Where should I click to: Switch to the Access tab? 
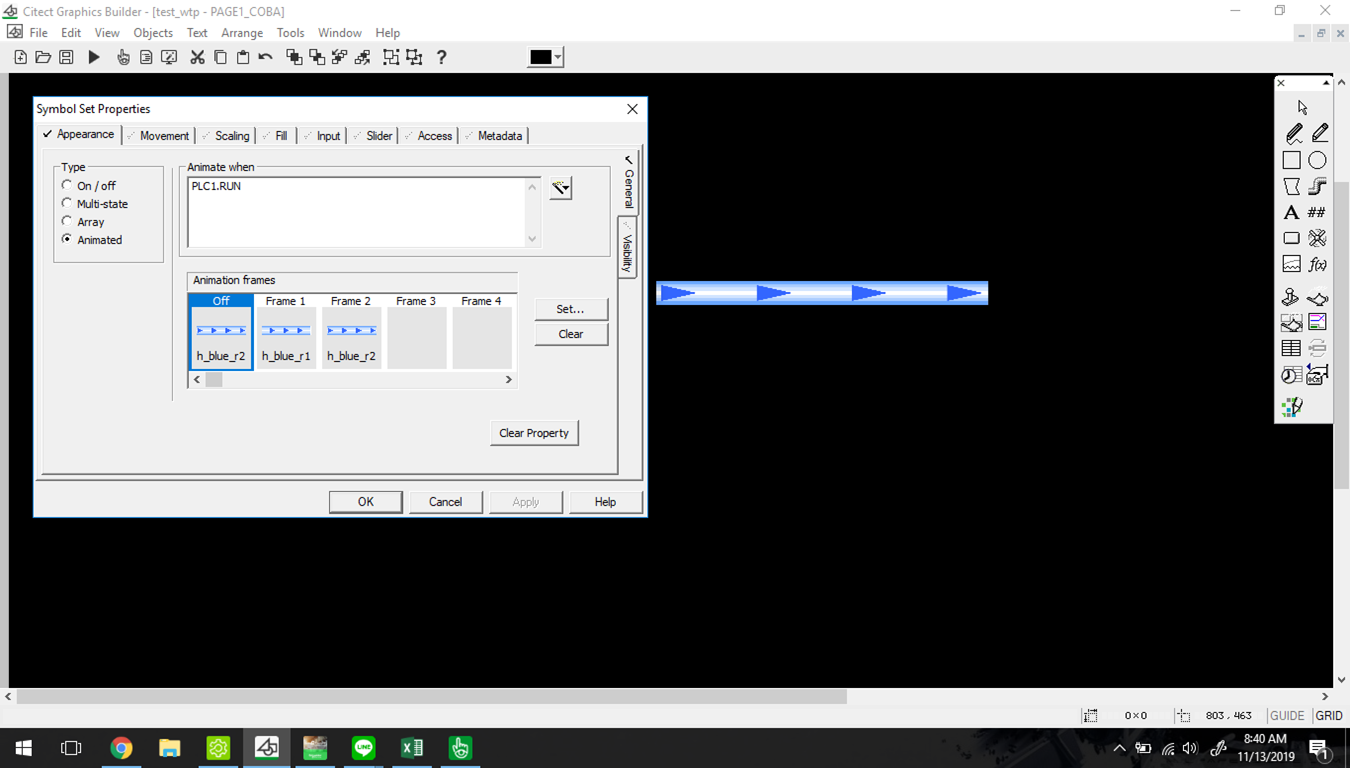point(429,136)
